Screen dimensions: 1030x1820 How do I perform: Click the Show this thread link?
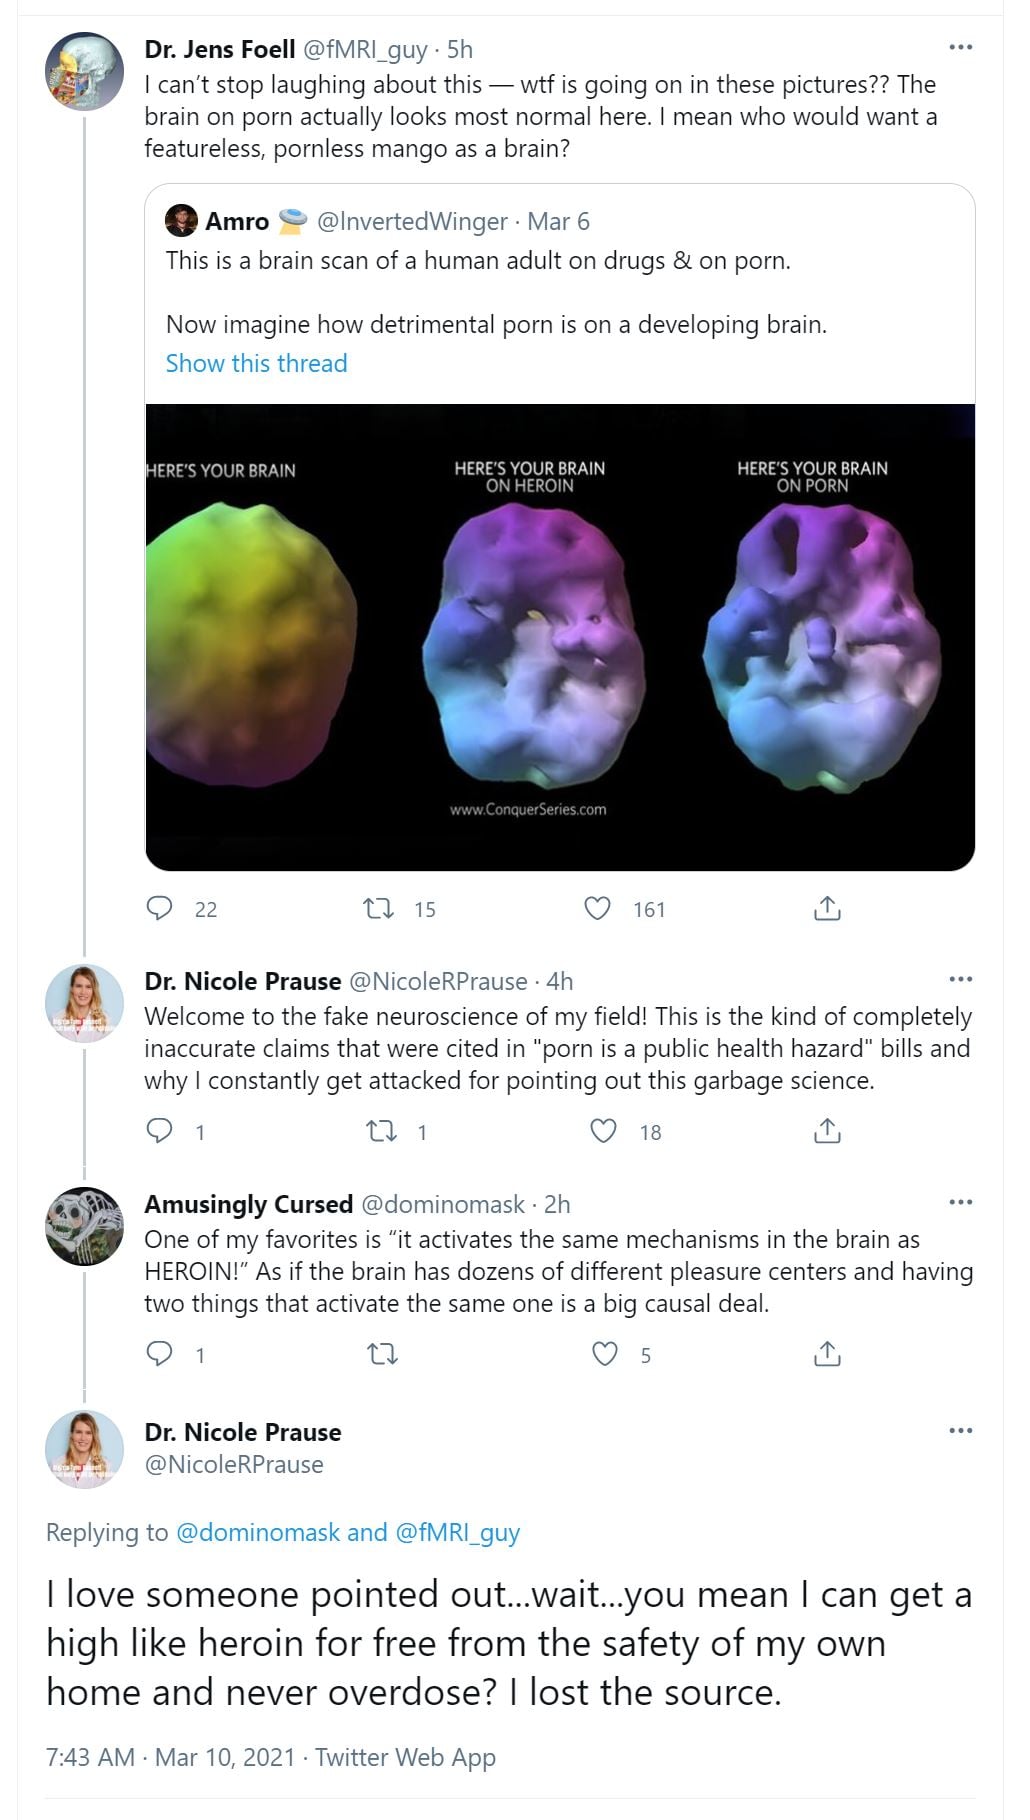[x=256, y=363]
